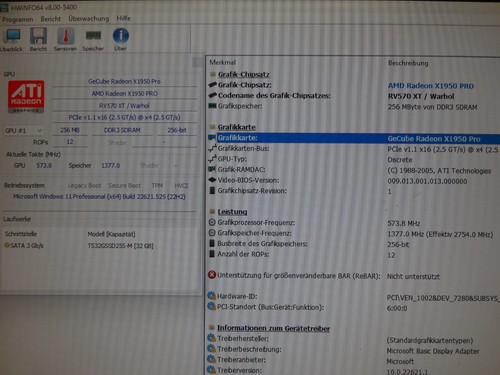Click the ATI Radeon Graphics logo
500x375 pixels.
26,97
